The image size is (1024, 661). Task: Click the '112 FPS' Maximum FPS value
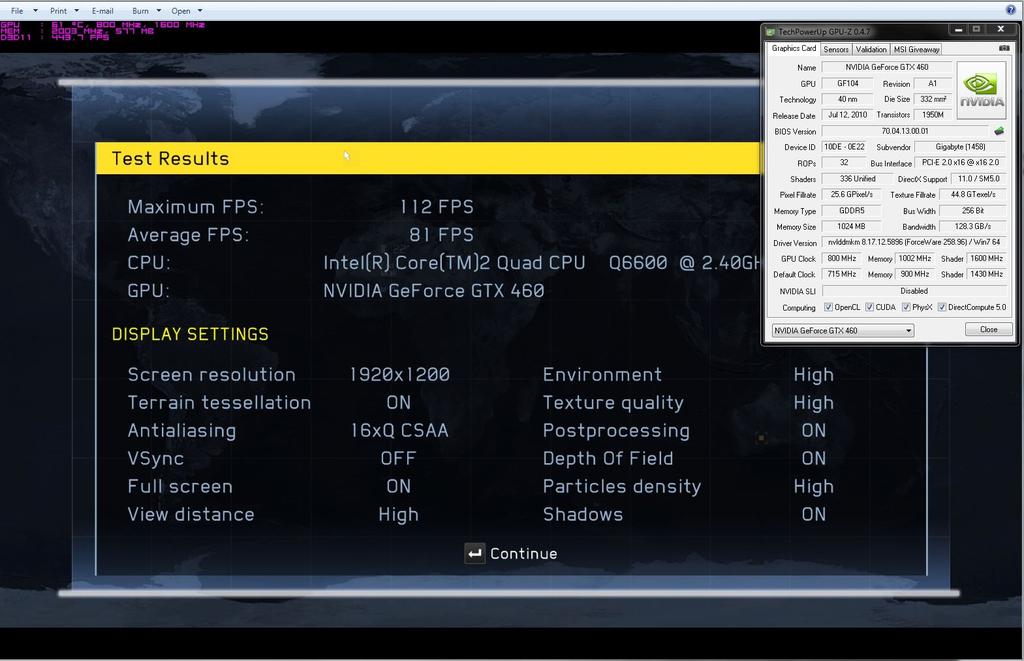(436, 207)
